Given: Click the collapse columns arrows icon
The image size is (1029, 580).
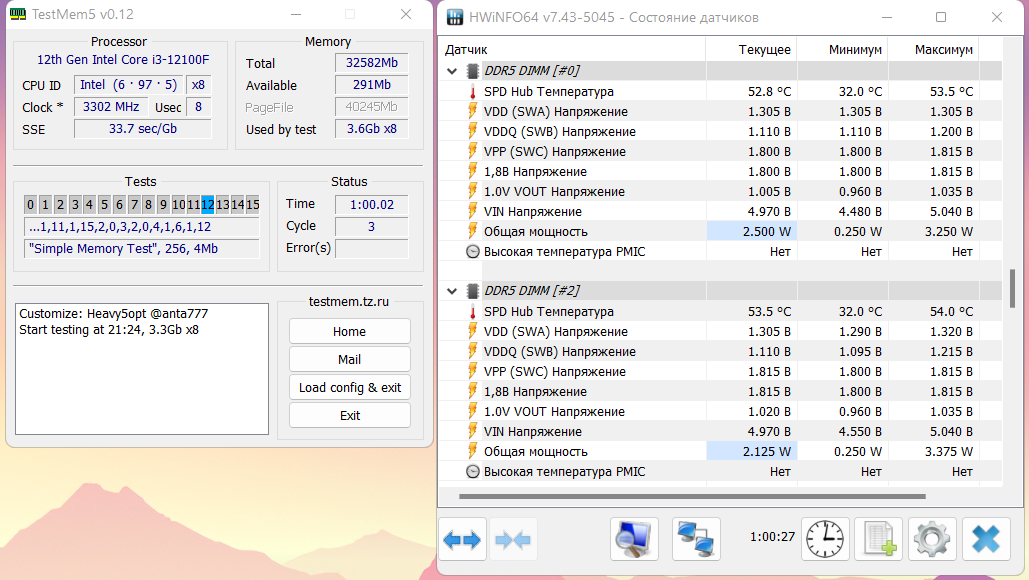Looking at the screenshot, I should click(x=513, y=539).
